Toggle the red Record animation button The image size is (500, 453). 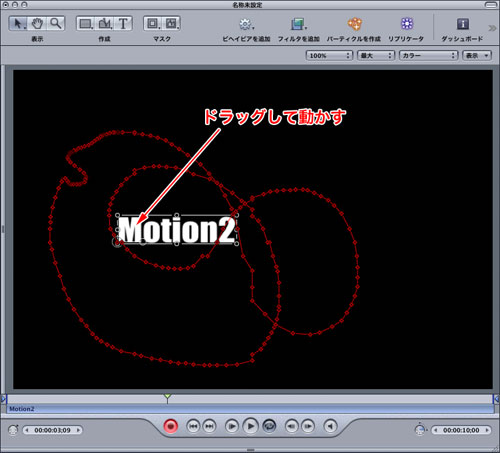(x=171, y=426)
